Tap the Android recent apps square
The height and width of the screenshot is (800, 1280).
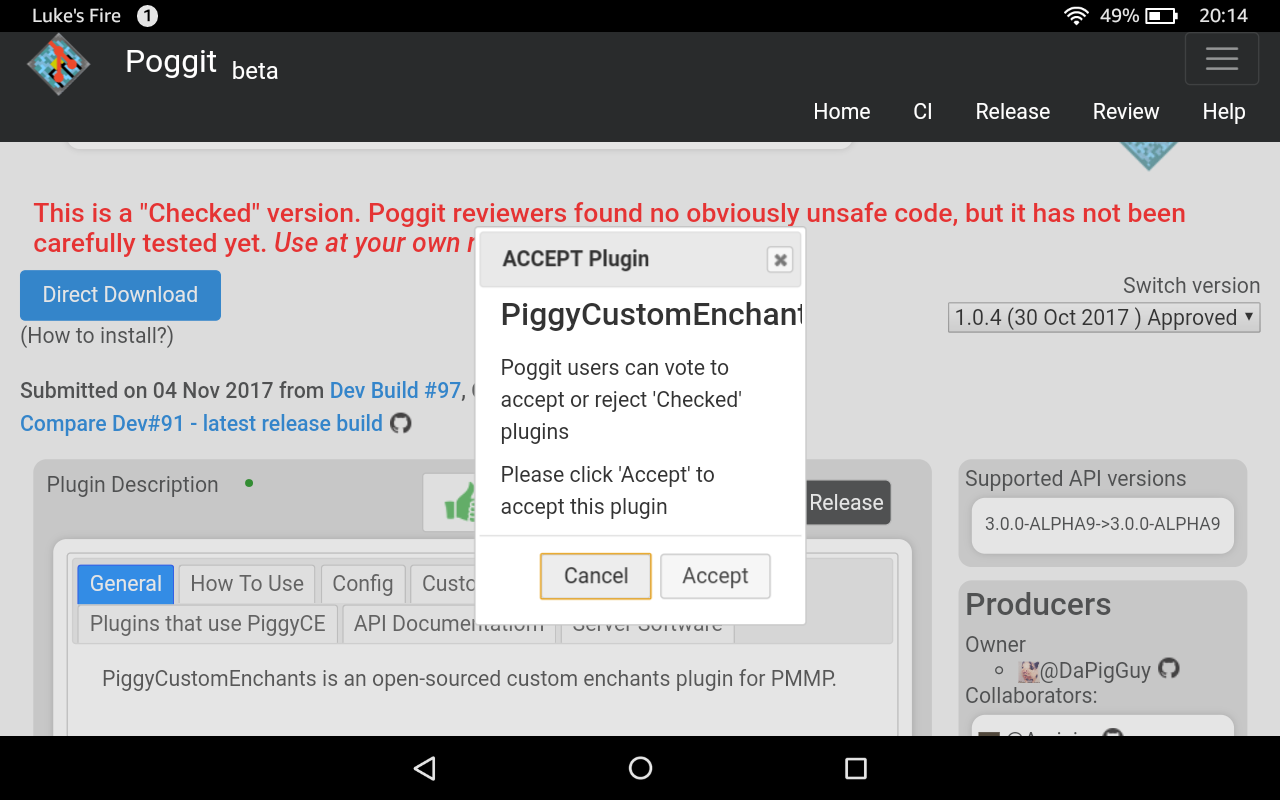855,768
